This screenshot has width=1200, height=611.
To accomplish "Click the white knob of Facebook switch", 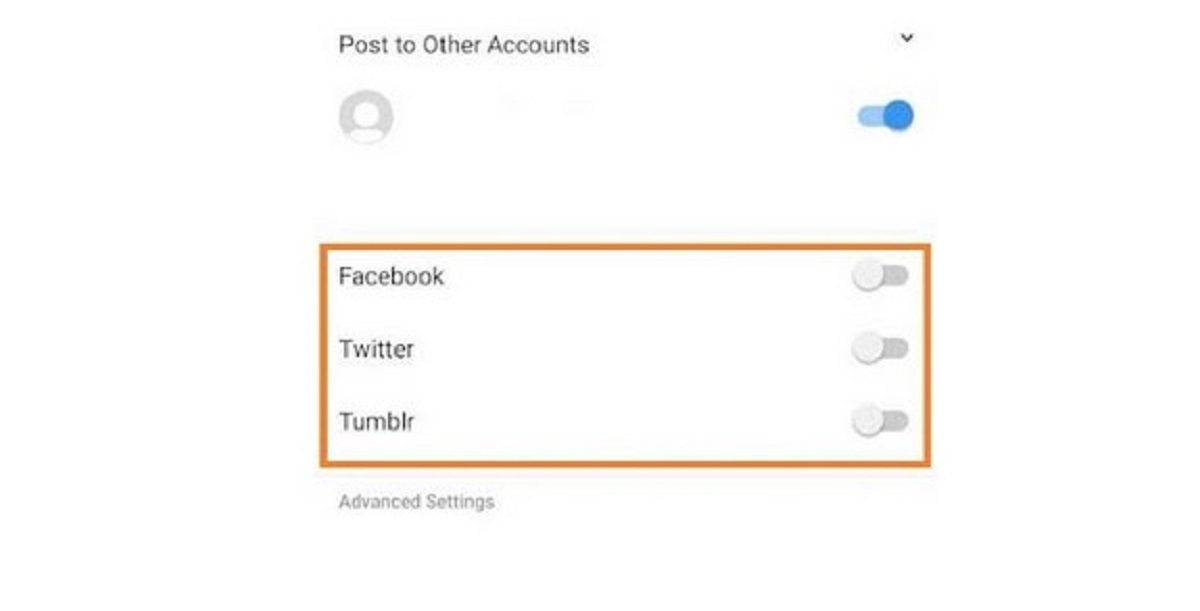I will [868, 277].
